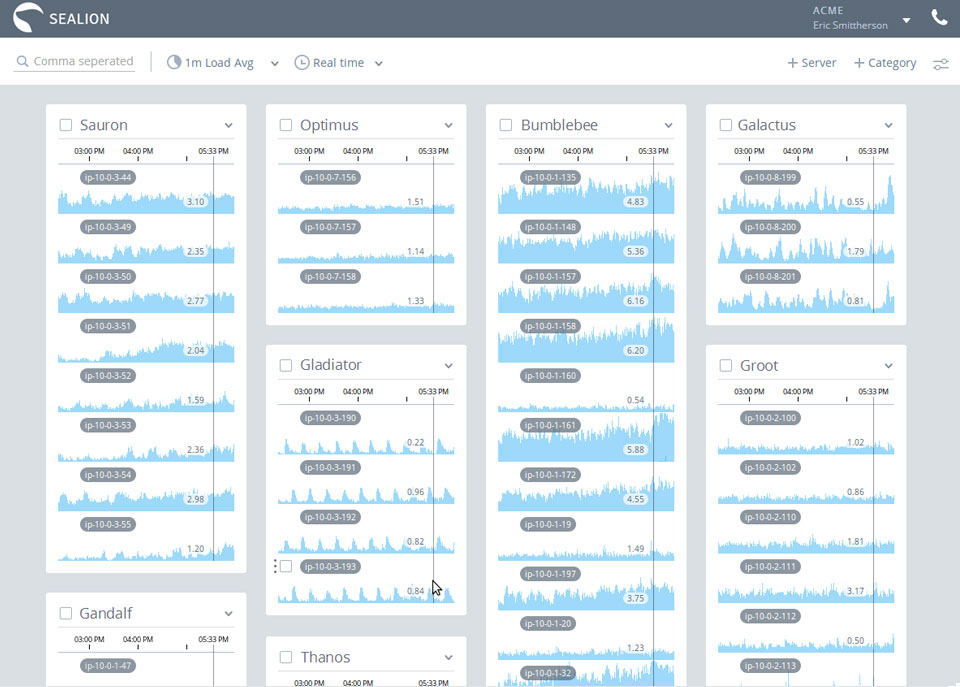Expand the Galactus category options chevron
This screenshot has height=687, width=960.
click(x=888, y=126)
